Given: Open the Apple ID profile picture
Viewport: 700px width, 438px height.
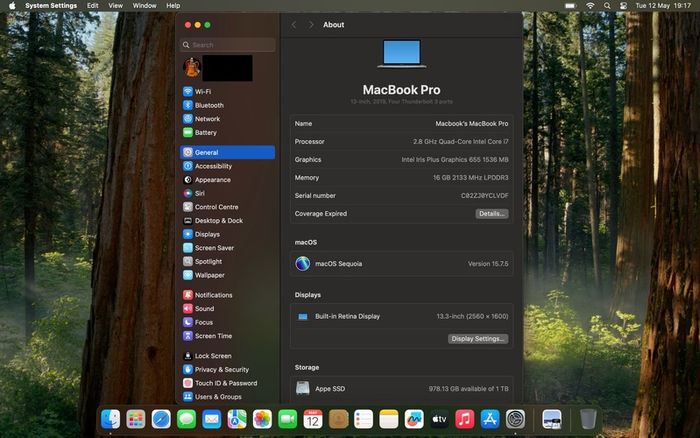Looking at the screenshot, I should pyautogui.click(x=192, y=67).
